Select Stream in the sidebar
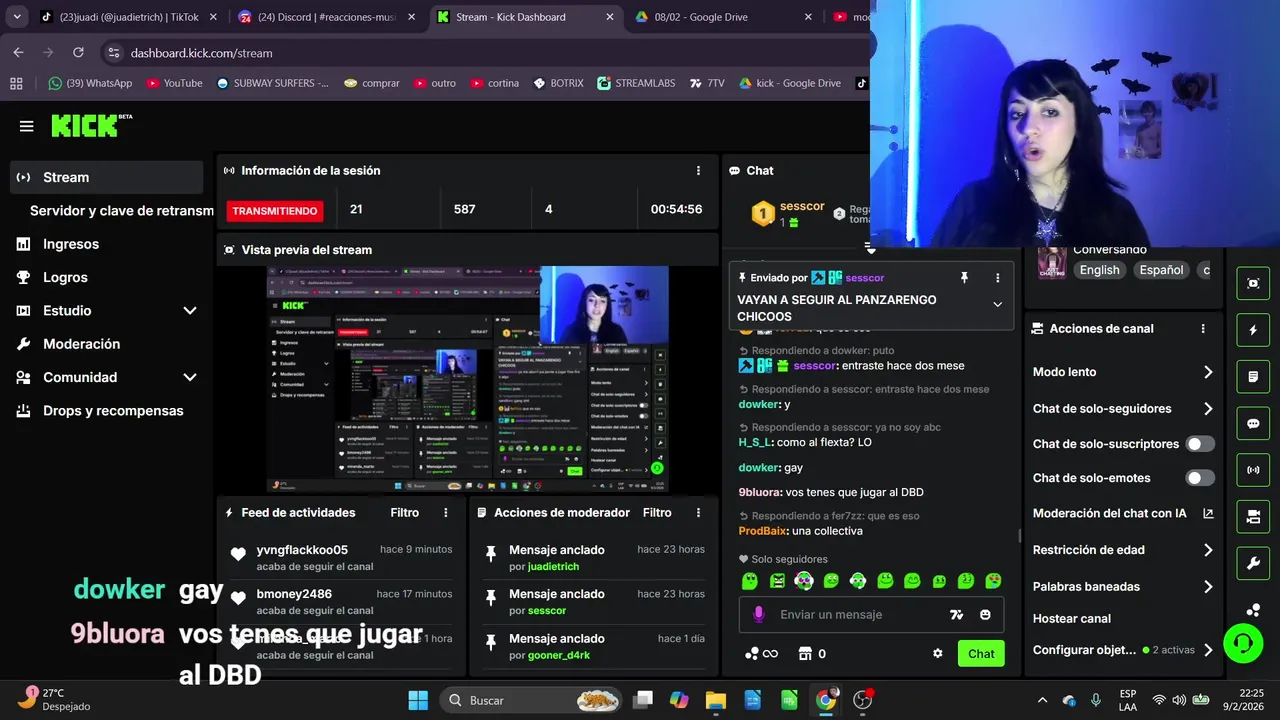This screenshot has width=1280, height=720. click(x=106, y=177)
